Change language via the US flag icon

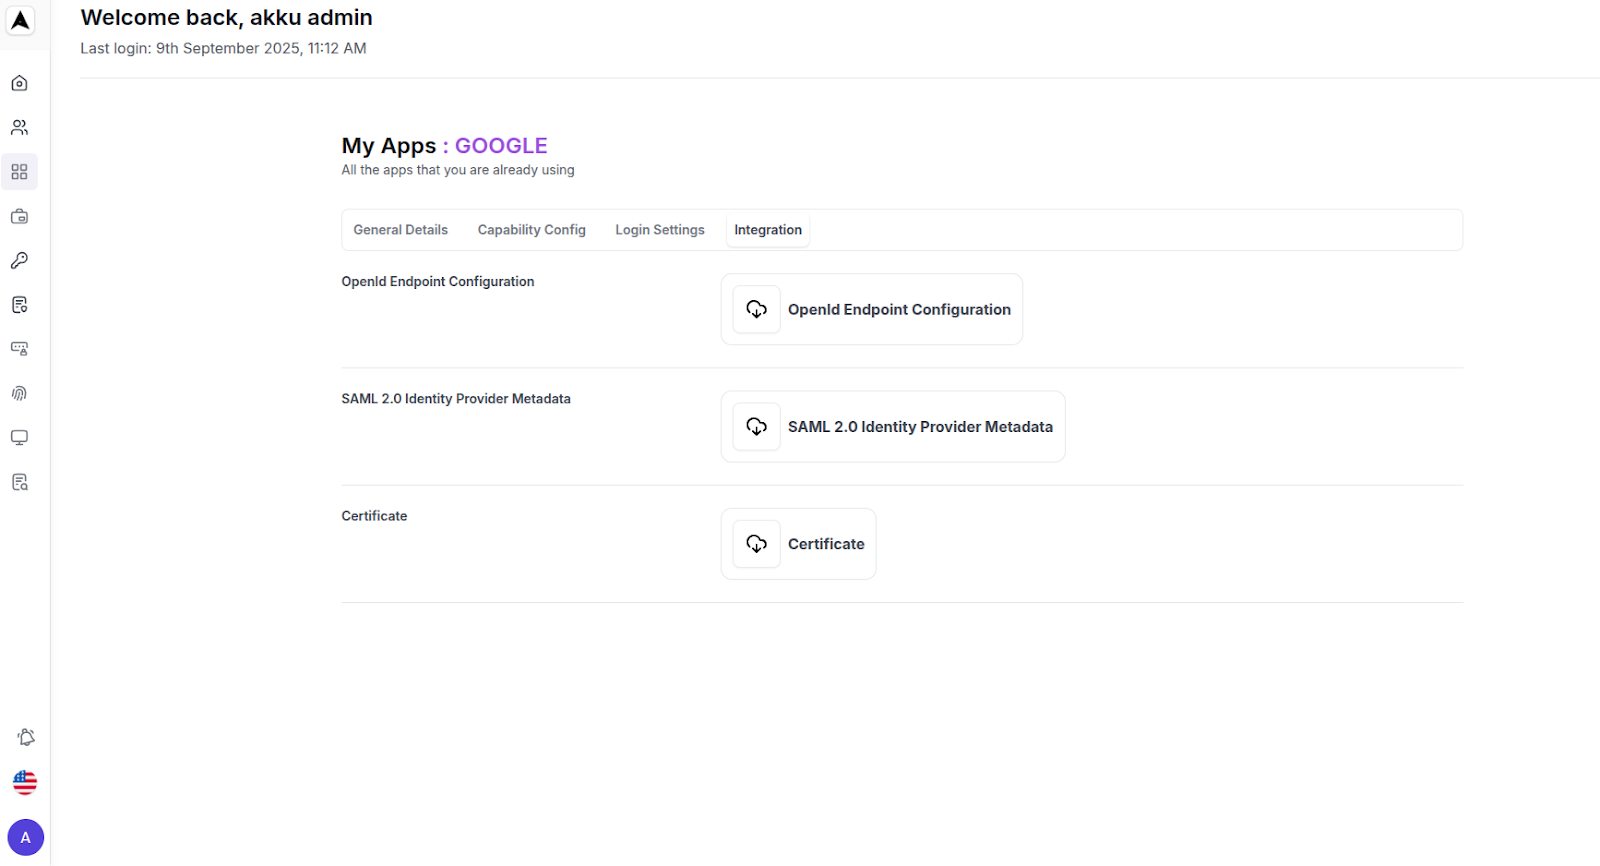25,782
